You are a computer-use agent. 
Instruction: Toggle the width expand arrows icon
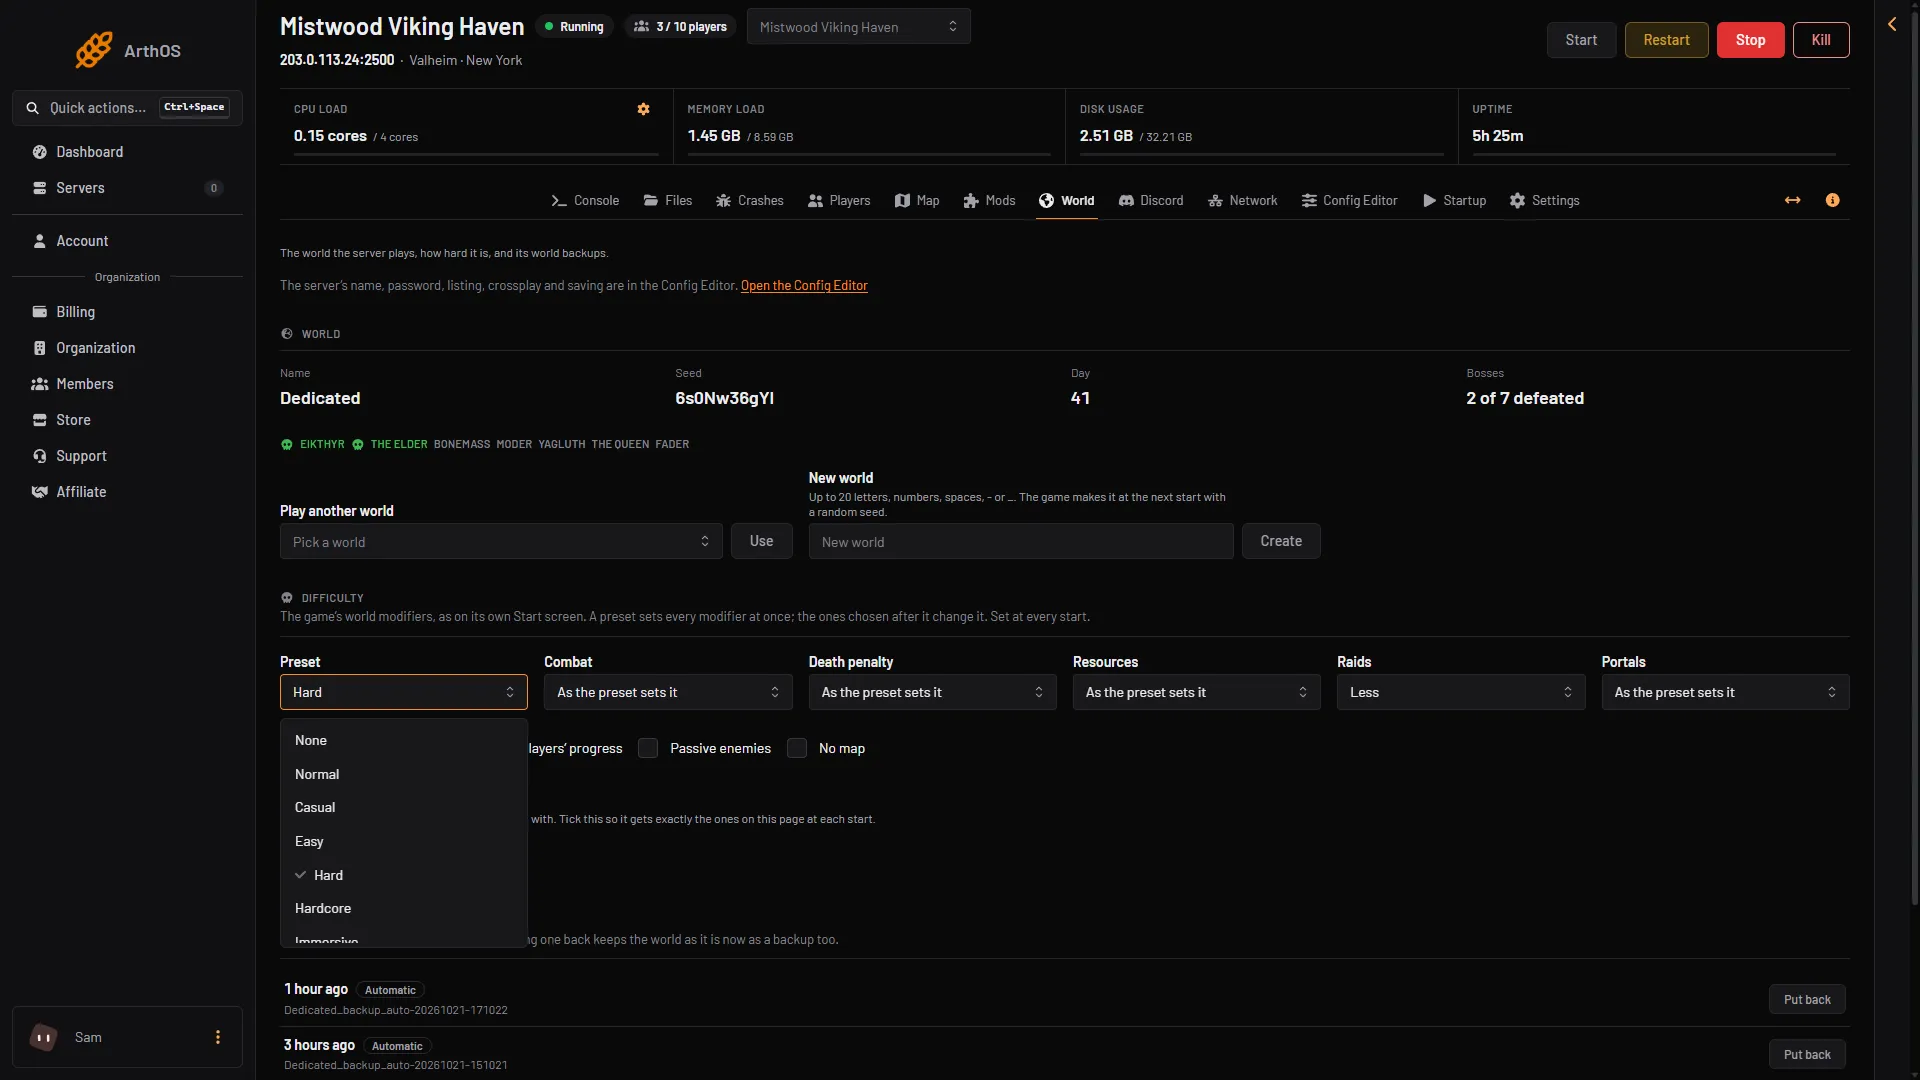coord(1792,200)
